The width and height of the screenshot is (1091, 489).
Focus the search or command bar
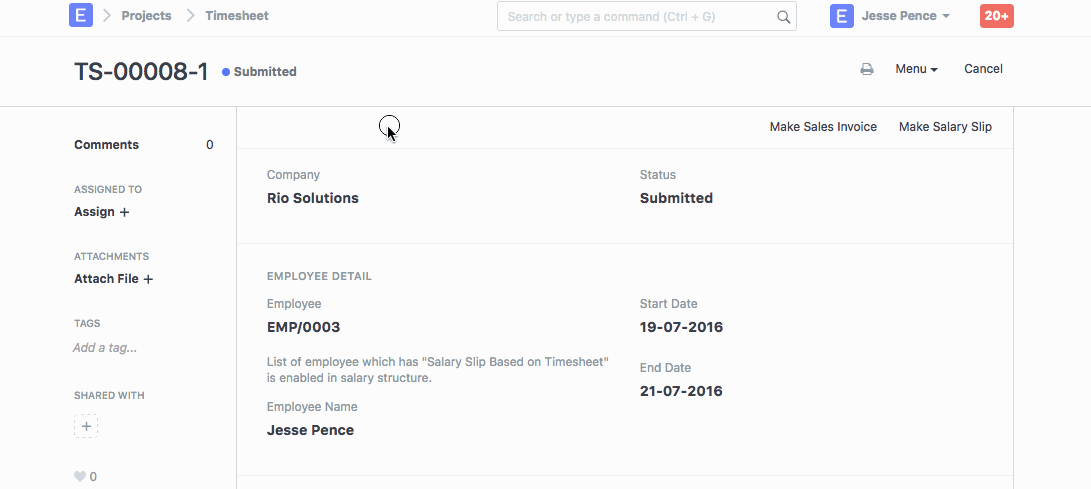click(x=640, y=17)
